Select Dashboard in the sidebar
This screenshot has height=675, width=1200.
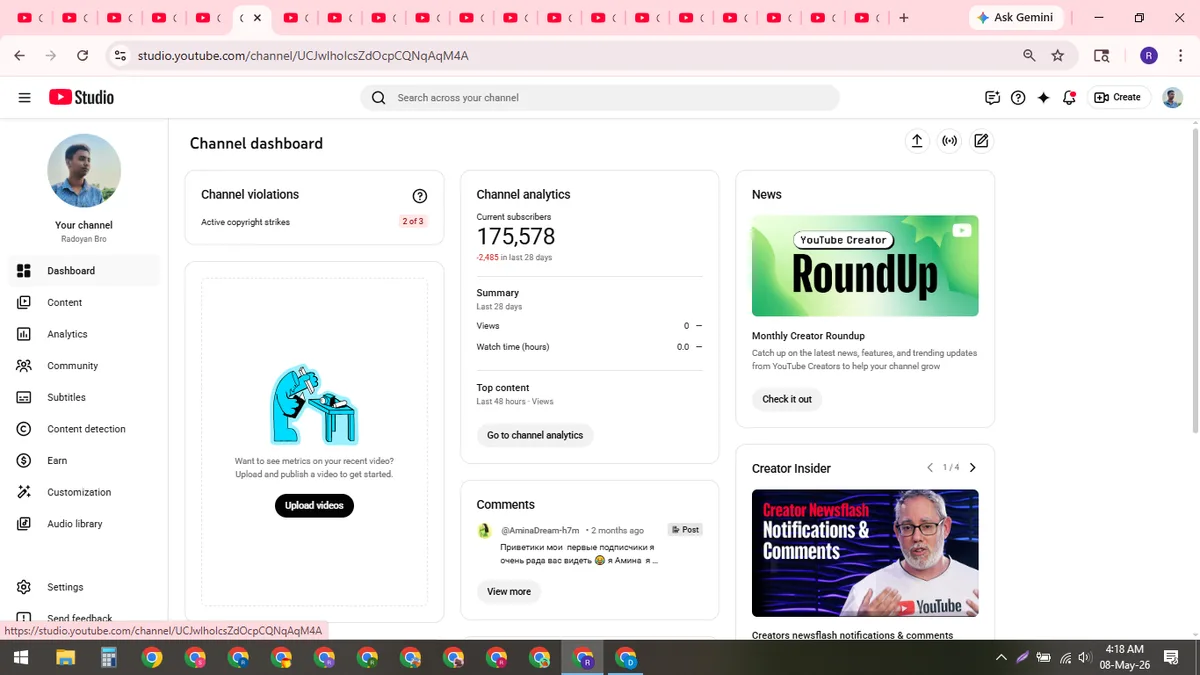pos(85,271)
